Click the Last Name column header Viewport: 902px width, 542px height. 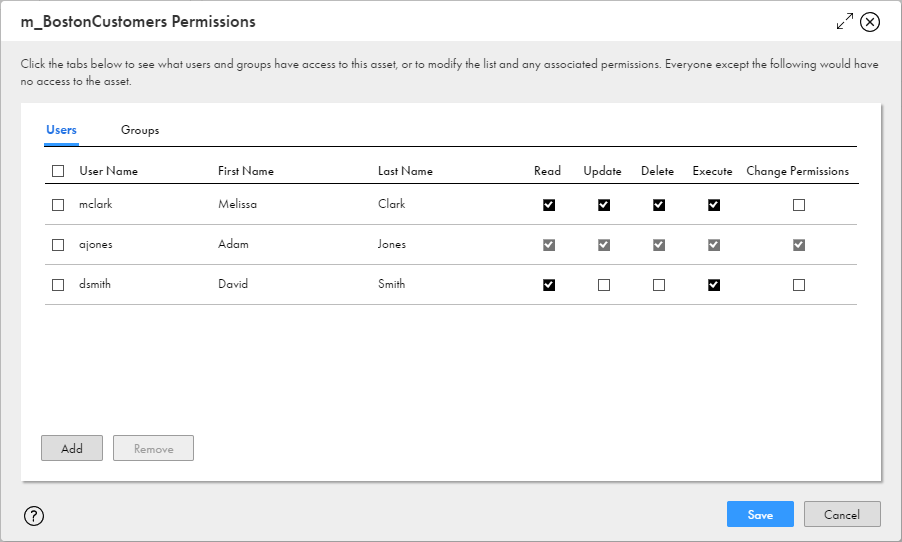coord(406,171)
